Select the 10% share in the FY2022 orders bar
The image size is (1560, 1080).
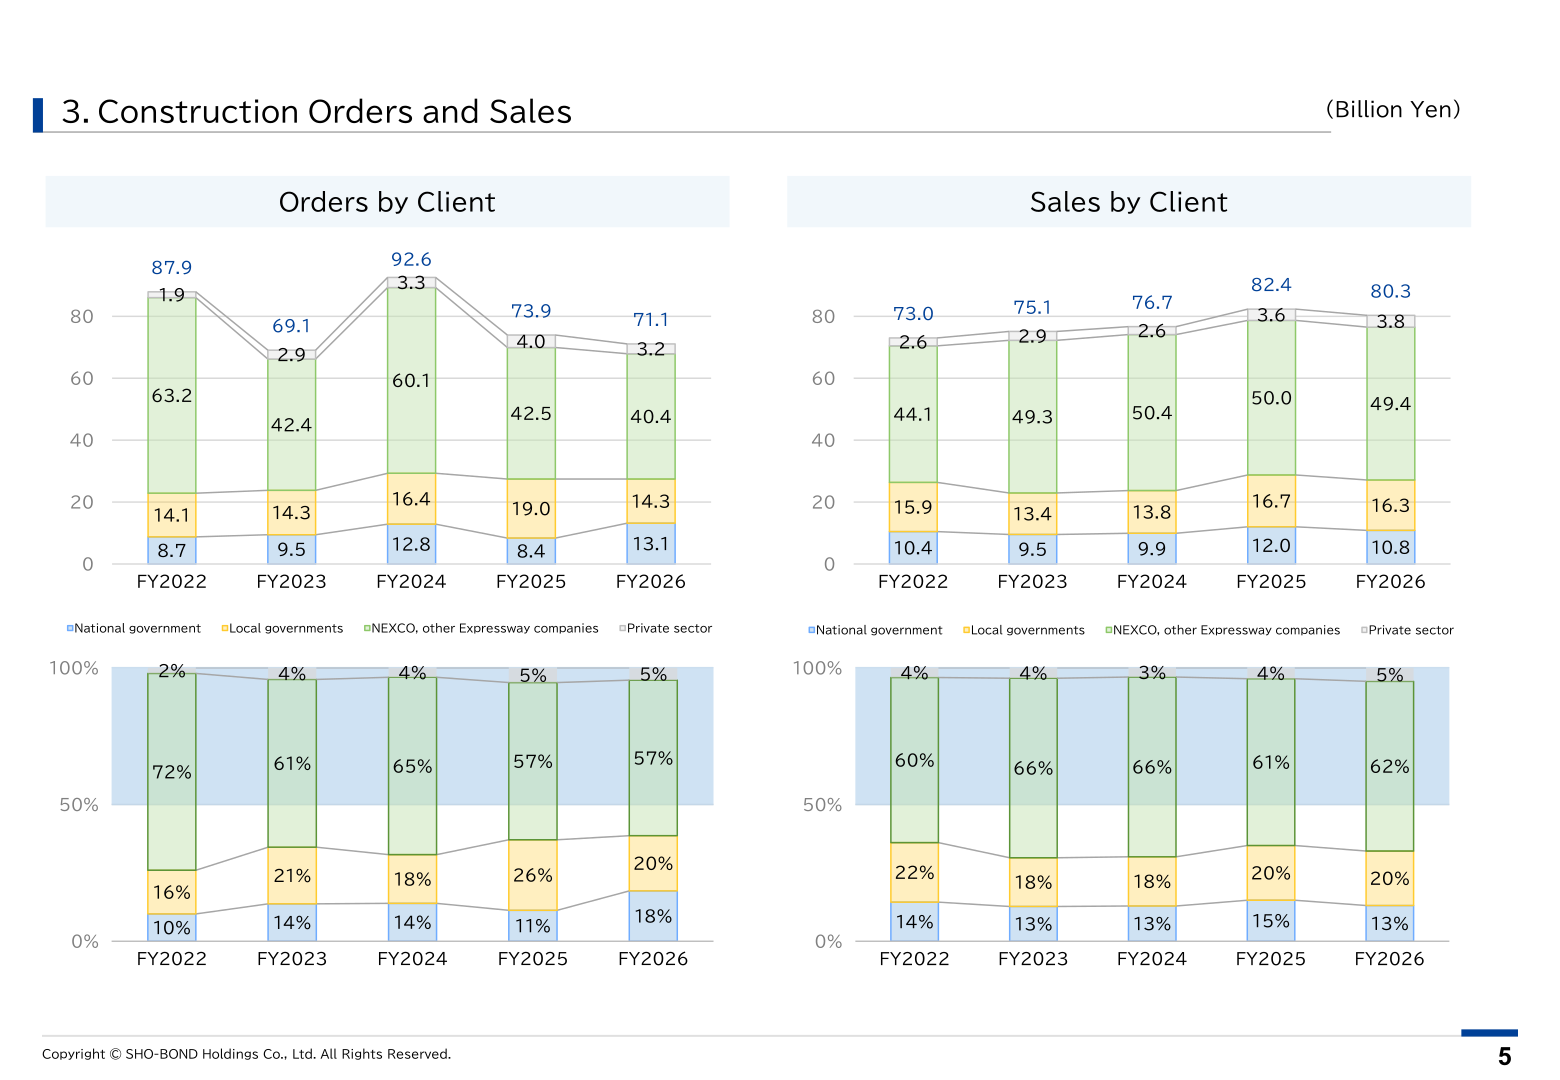[172, 929]
